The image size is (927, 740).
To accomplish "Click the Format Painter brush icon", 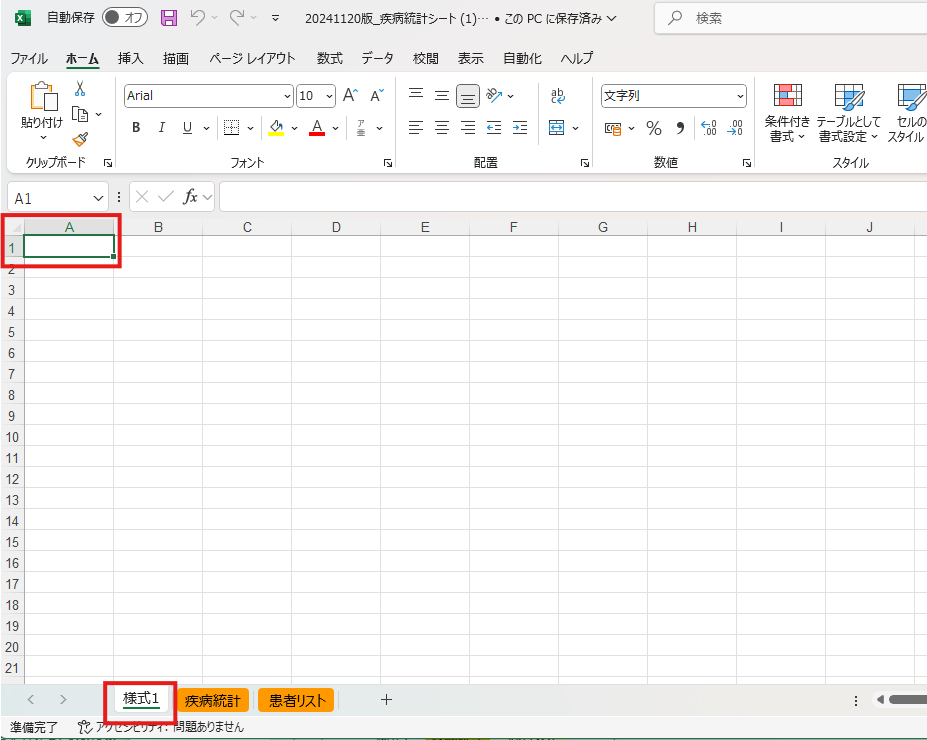I will click(x=80, y=139).
